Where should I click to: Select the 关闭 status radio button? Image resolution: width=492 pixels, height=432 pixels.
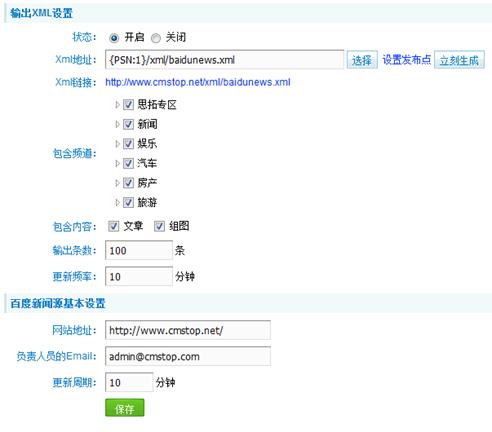pos(156,38)
